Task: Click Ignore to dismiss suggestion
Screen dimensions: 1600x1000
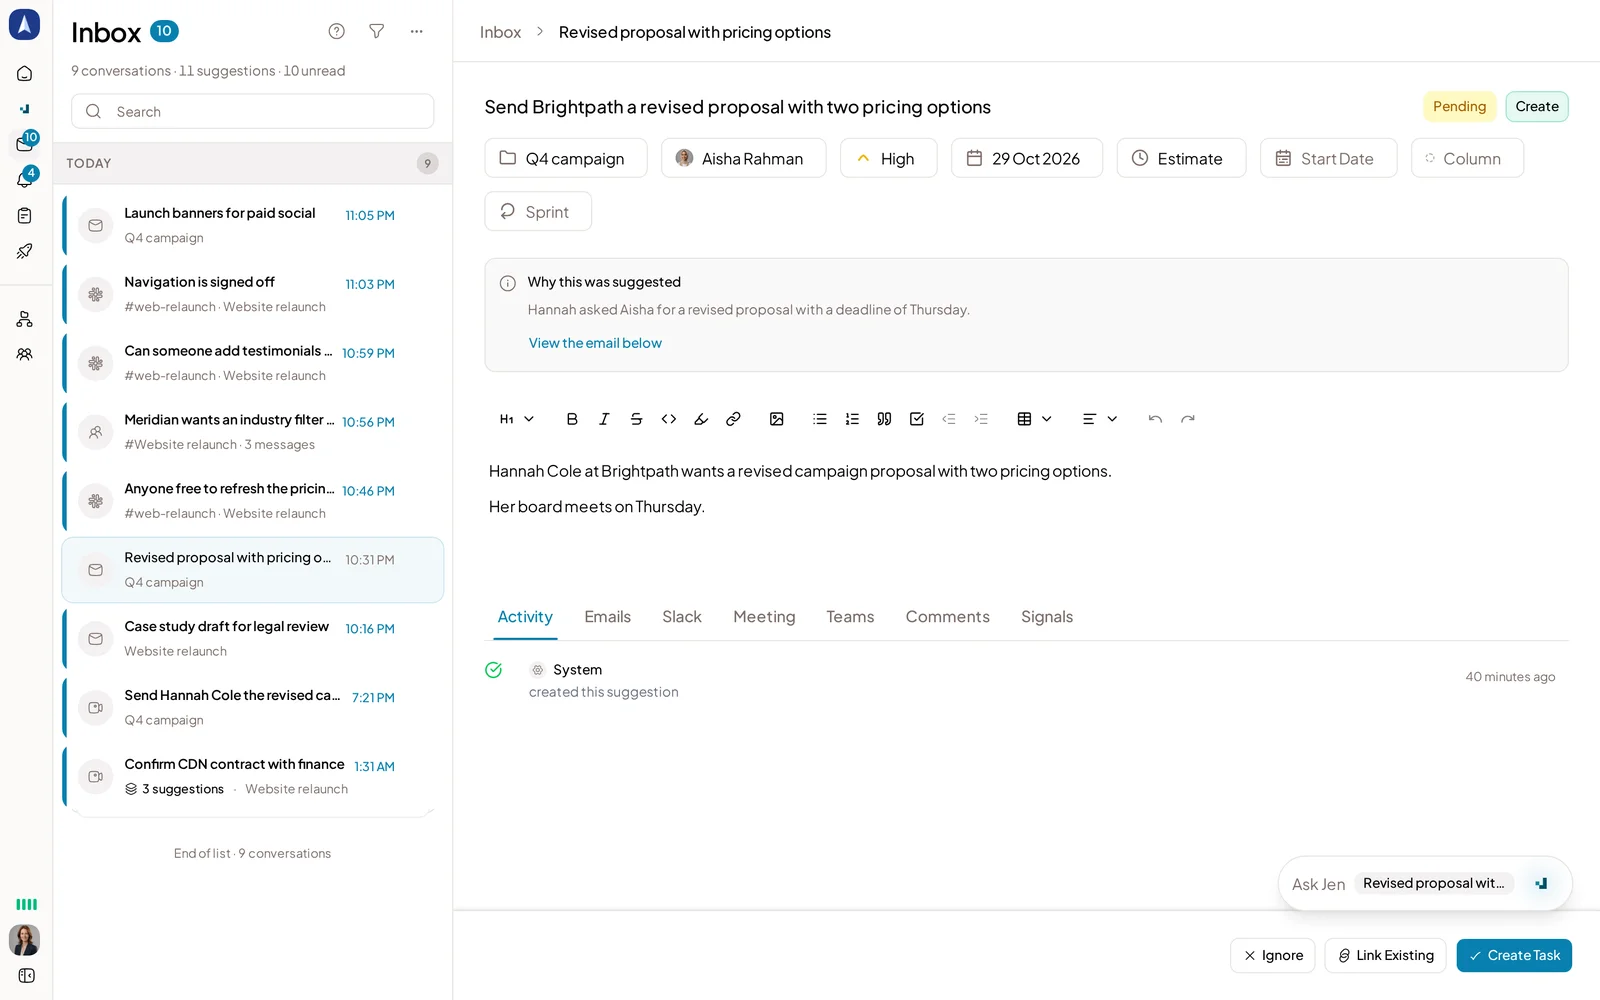Action: click(x=1273, y=955)
